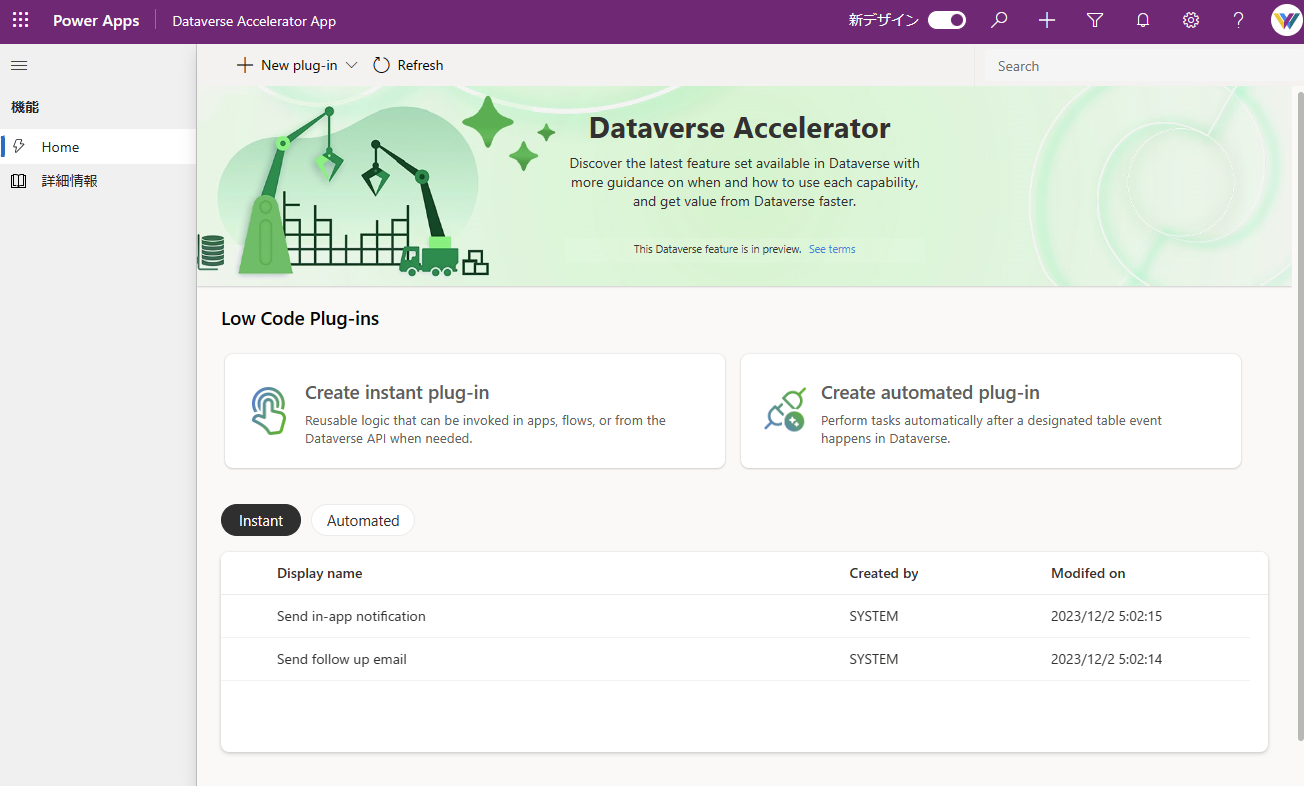
Task: Select the Automated filter pill
Action: pyautogui.click(x=362, y=520)
